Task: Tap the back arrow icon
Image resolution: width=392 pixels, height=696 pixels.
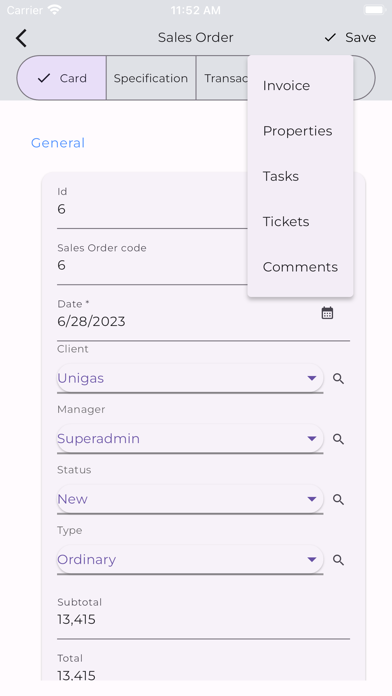Action: click(x=21, y=38)
